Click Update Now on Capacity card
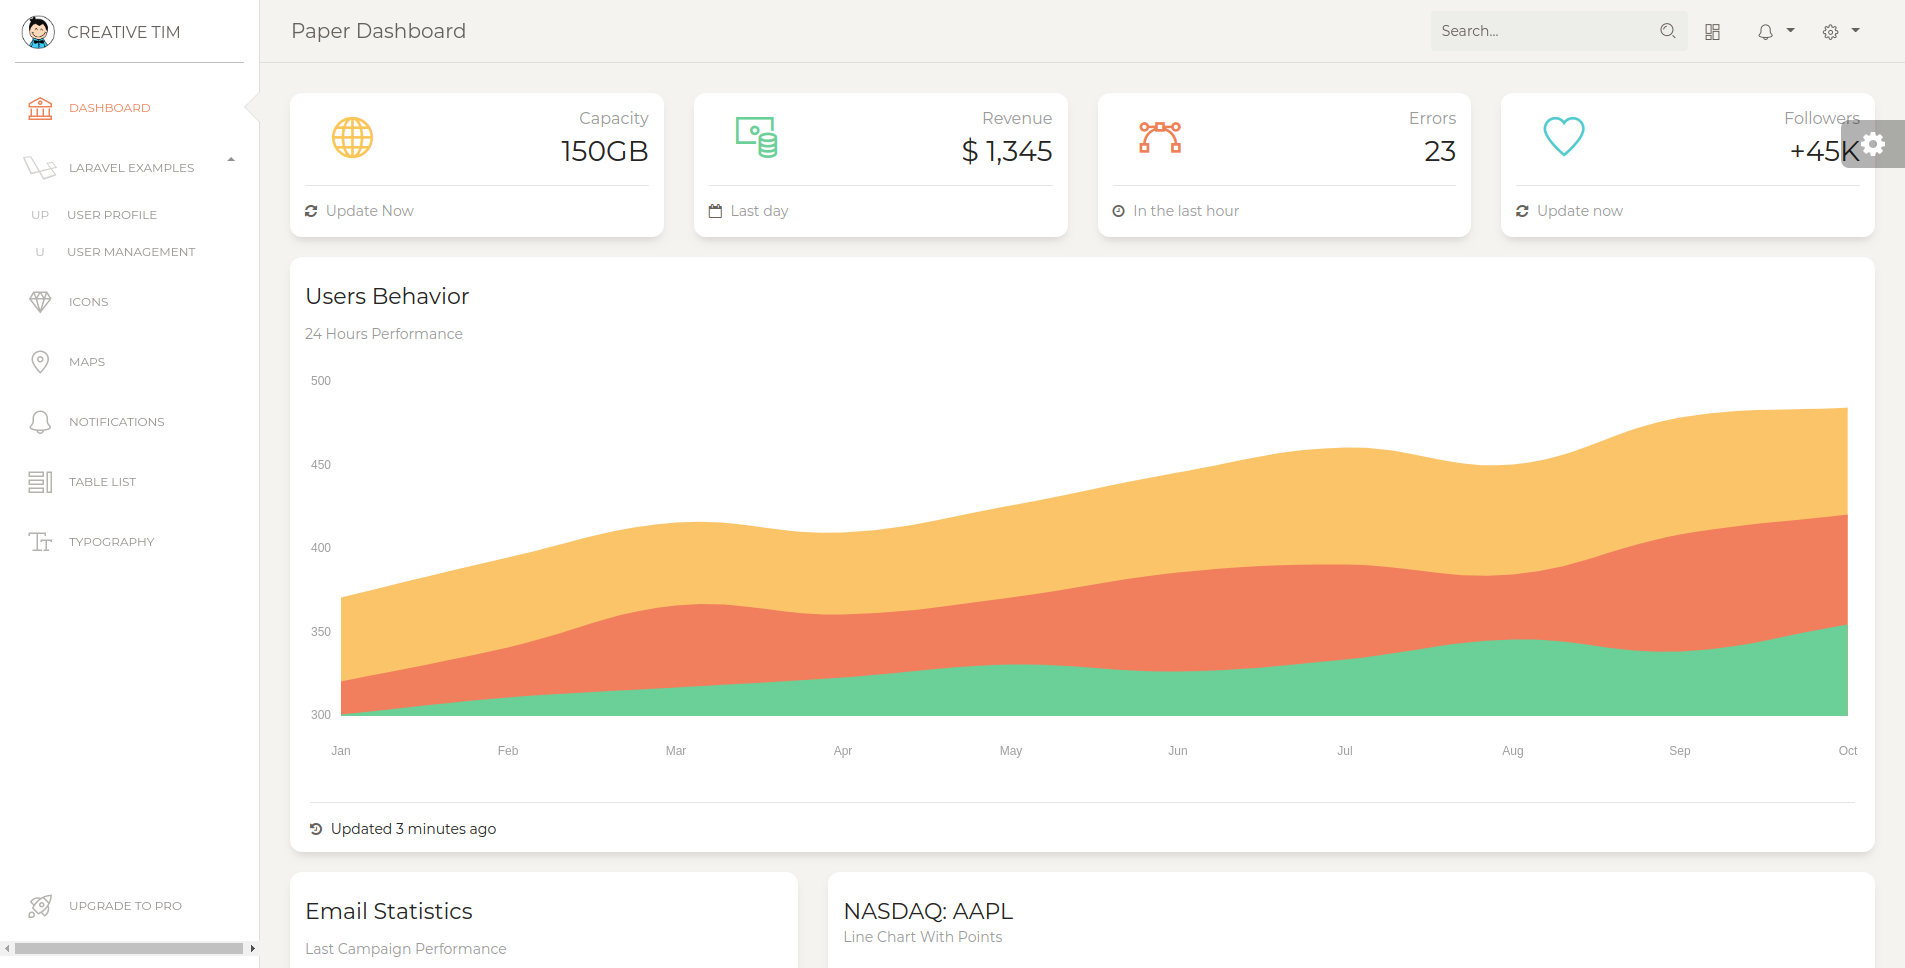Viewport: 1905px width, 968px height. [x=369, y=211]
